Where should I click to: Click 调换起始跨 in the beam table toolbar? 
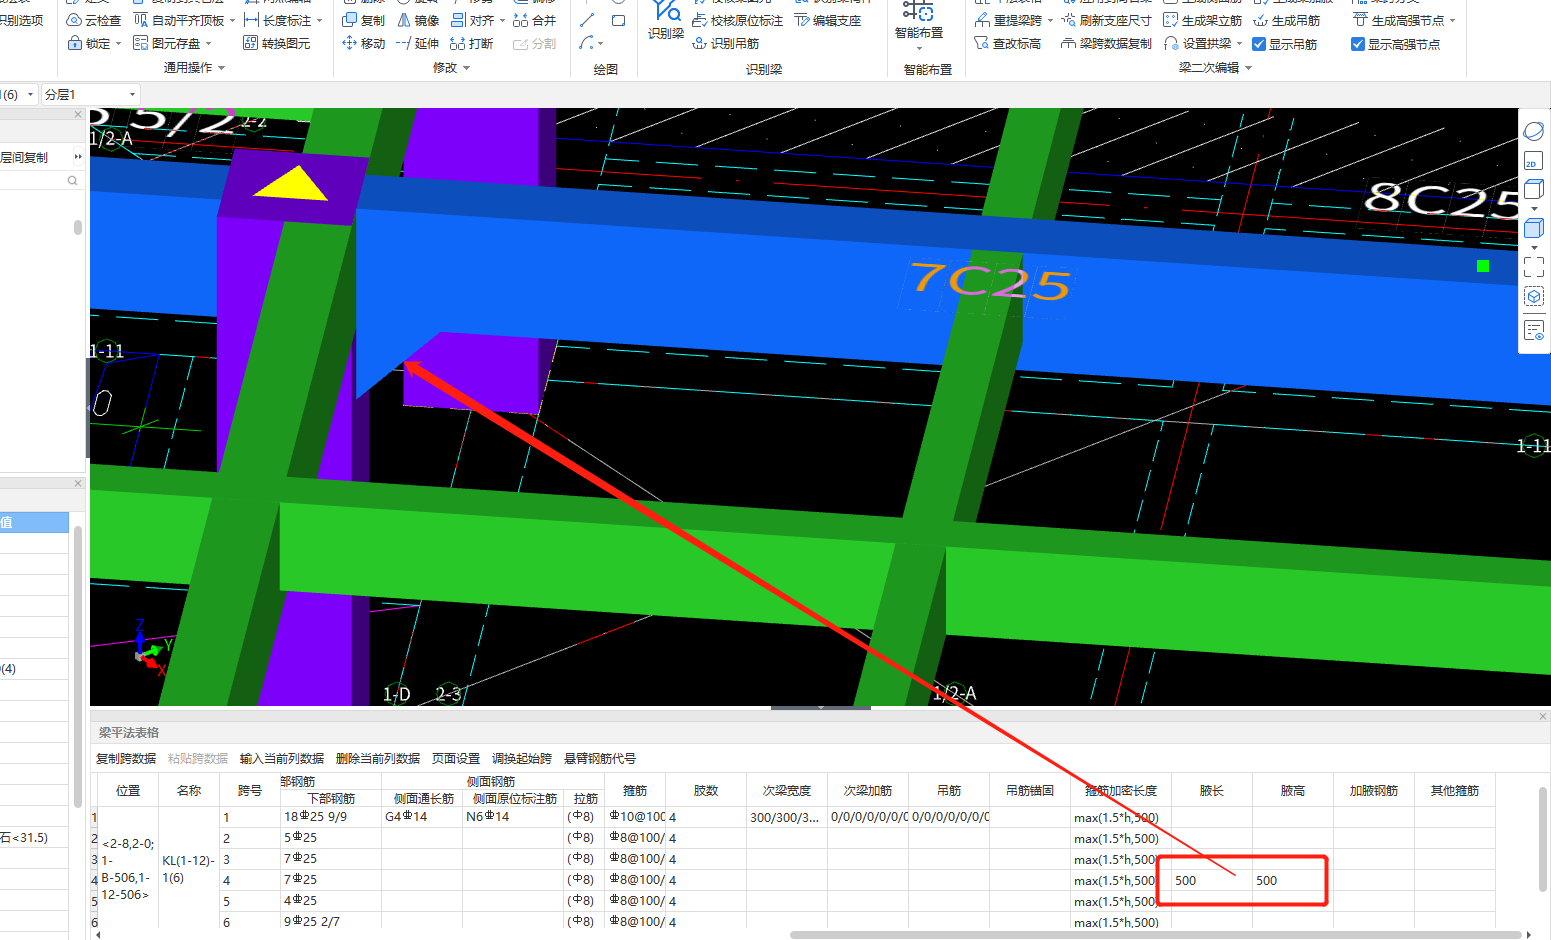pyautogui.click(x=522, y=759)
